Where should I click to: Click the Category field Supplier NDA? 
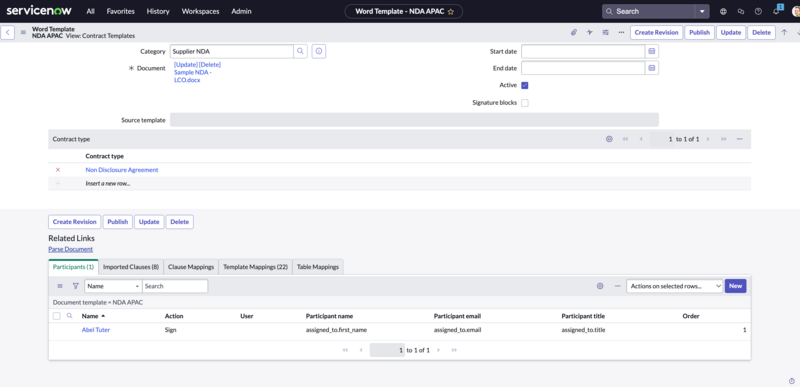pos(231,51)
